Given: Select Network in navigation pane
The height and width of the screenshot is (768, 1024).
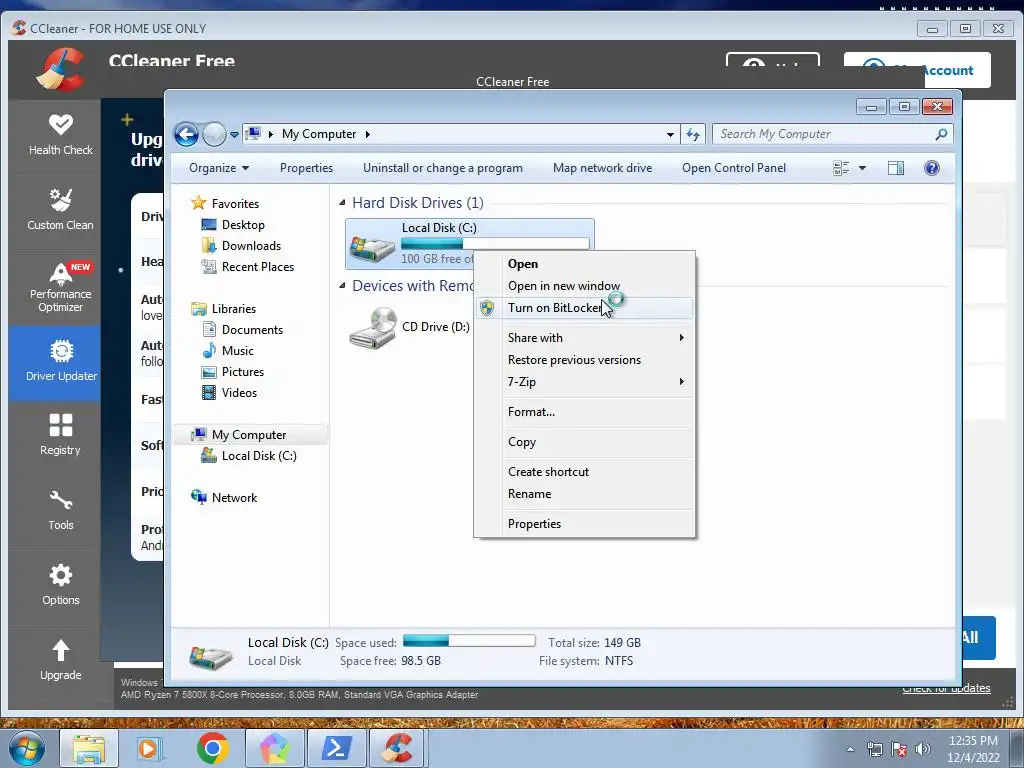Looking at the screenshot, I should pos(234,498).
